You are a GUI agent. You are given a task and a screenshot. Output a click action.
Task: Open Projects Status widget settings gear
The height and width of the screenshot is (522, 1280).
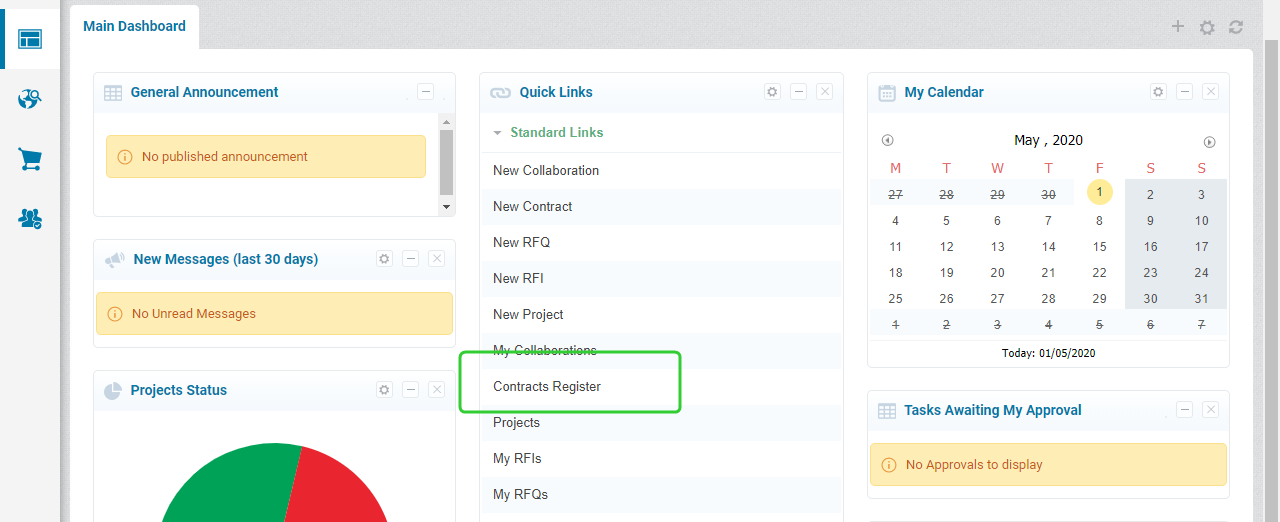click(x=384, y=390)
